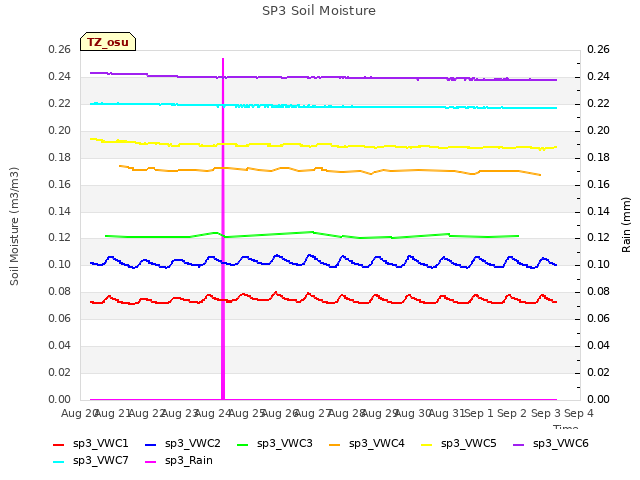Click the sp3_VWC4 legend label
Image resolution: width=640 pixels, height=480 pixels.
(376, 444)
